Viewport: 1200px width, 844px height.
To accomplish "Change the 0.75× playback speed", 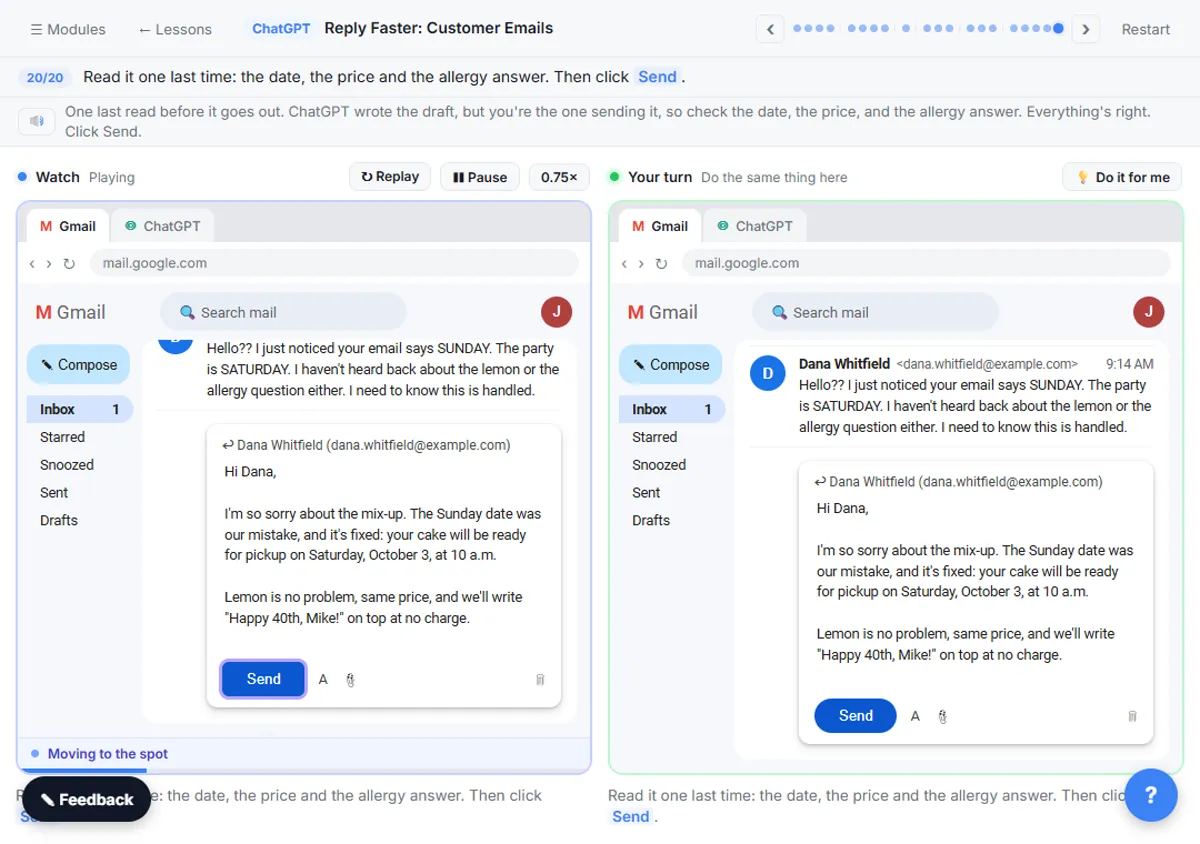I will click(x=559, y=177).
